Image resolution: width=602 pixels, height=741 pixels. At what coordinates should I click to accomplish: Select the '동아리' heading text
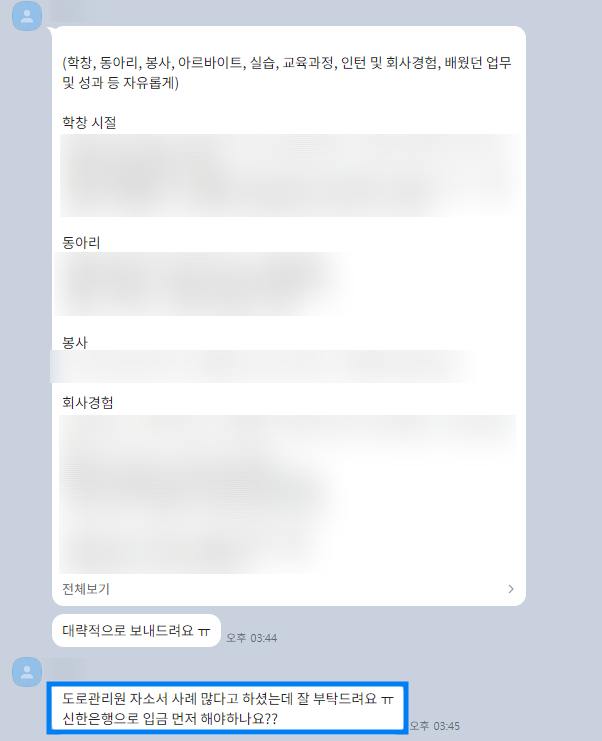point(81,243)
